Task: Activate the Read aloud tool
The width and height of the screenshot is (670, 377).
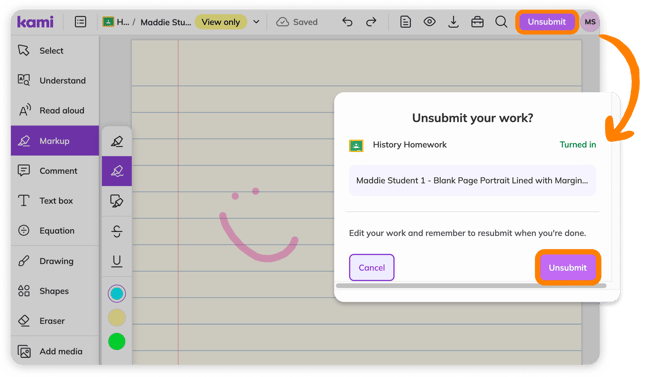Action: tap(55, 110)
